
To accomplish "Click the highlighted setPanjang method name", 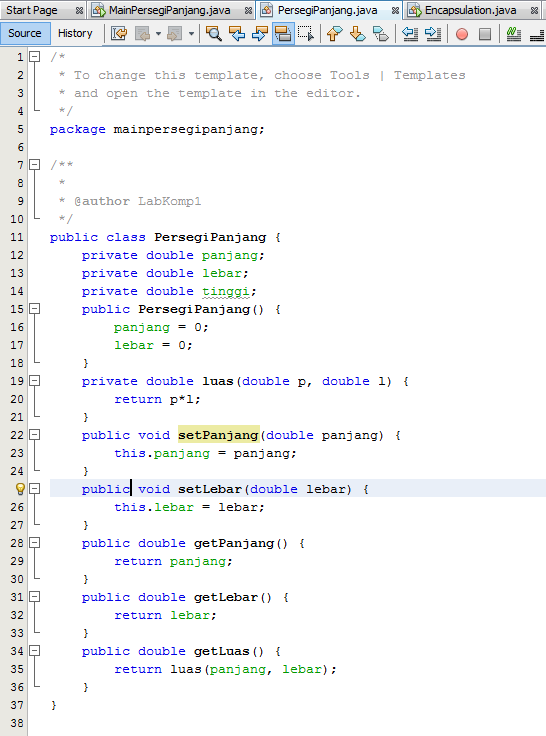I will point(218,435).
